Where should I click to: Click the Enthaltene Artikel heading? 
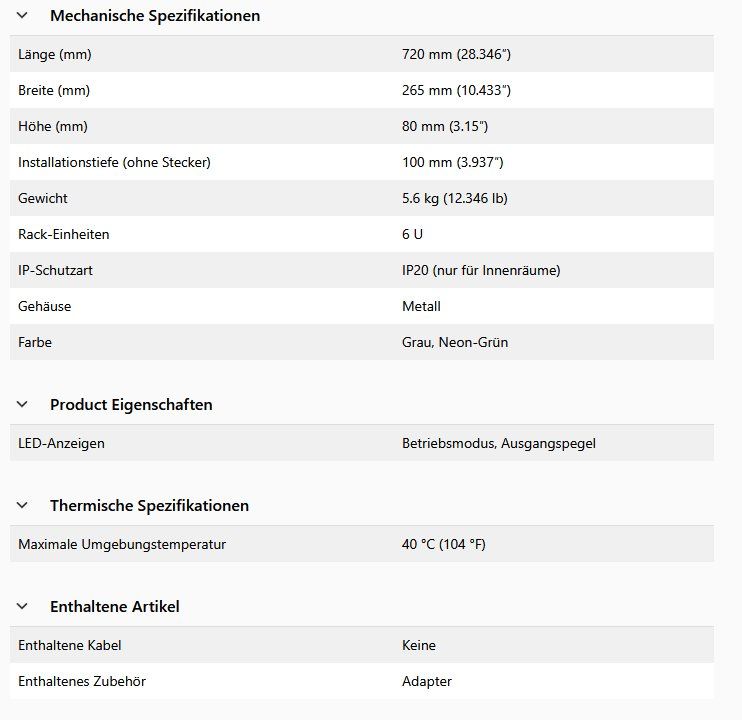tap(115, 606)
